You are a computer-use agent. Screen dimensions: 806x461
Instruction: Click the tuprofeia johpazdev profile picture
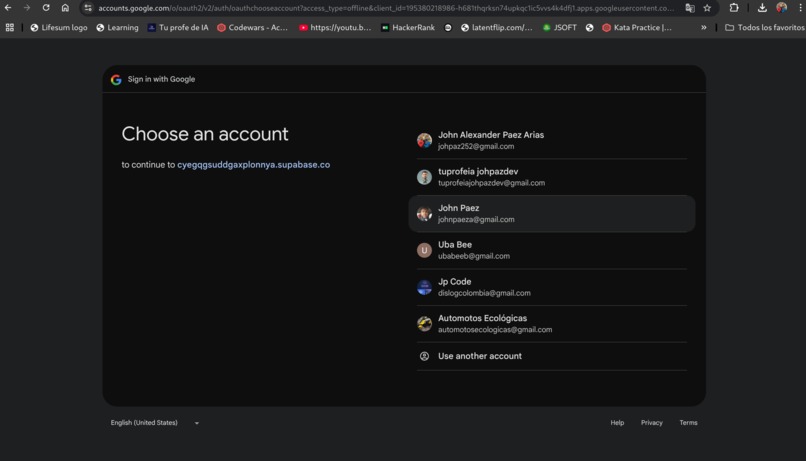[424, 177]
